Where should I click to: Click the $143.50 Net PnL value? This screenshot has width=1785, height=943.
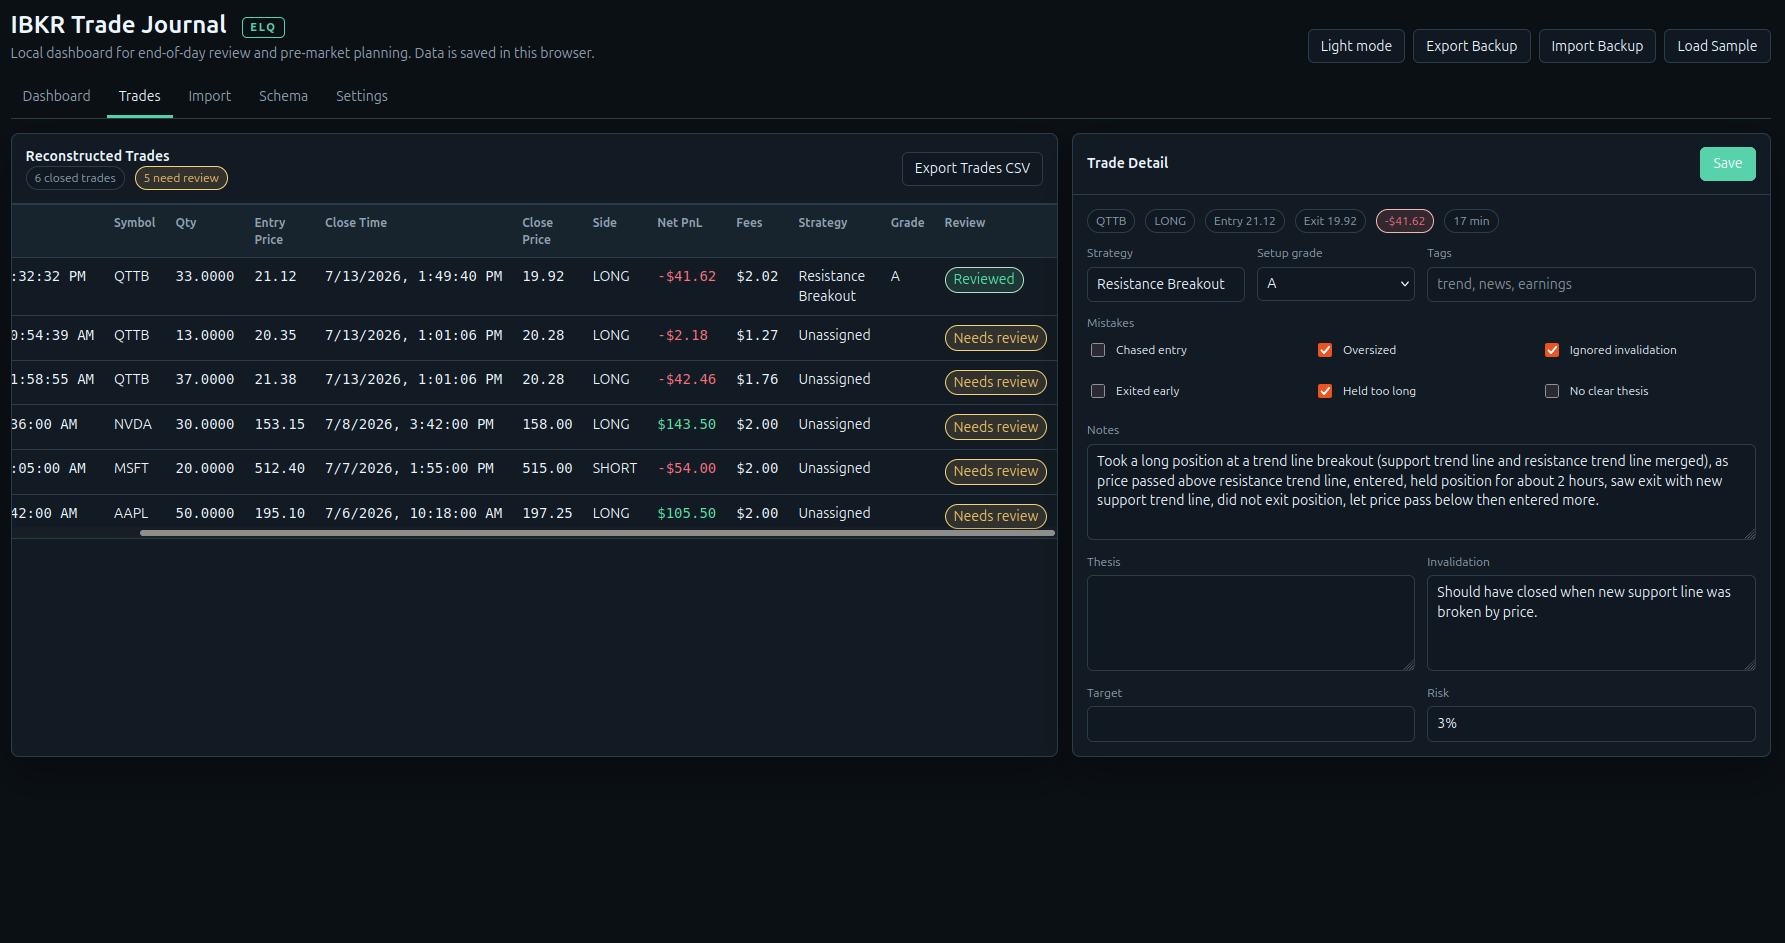(686, 424)
